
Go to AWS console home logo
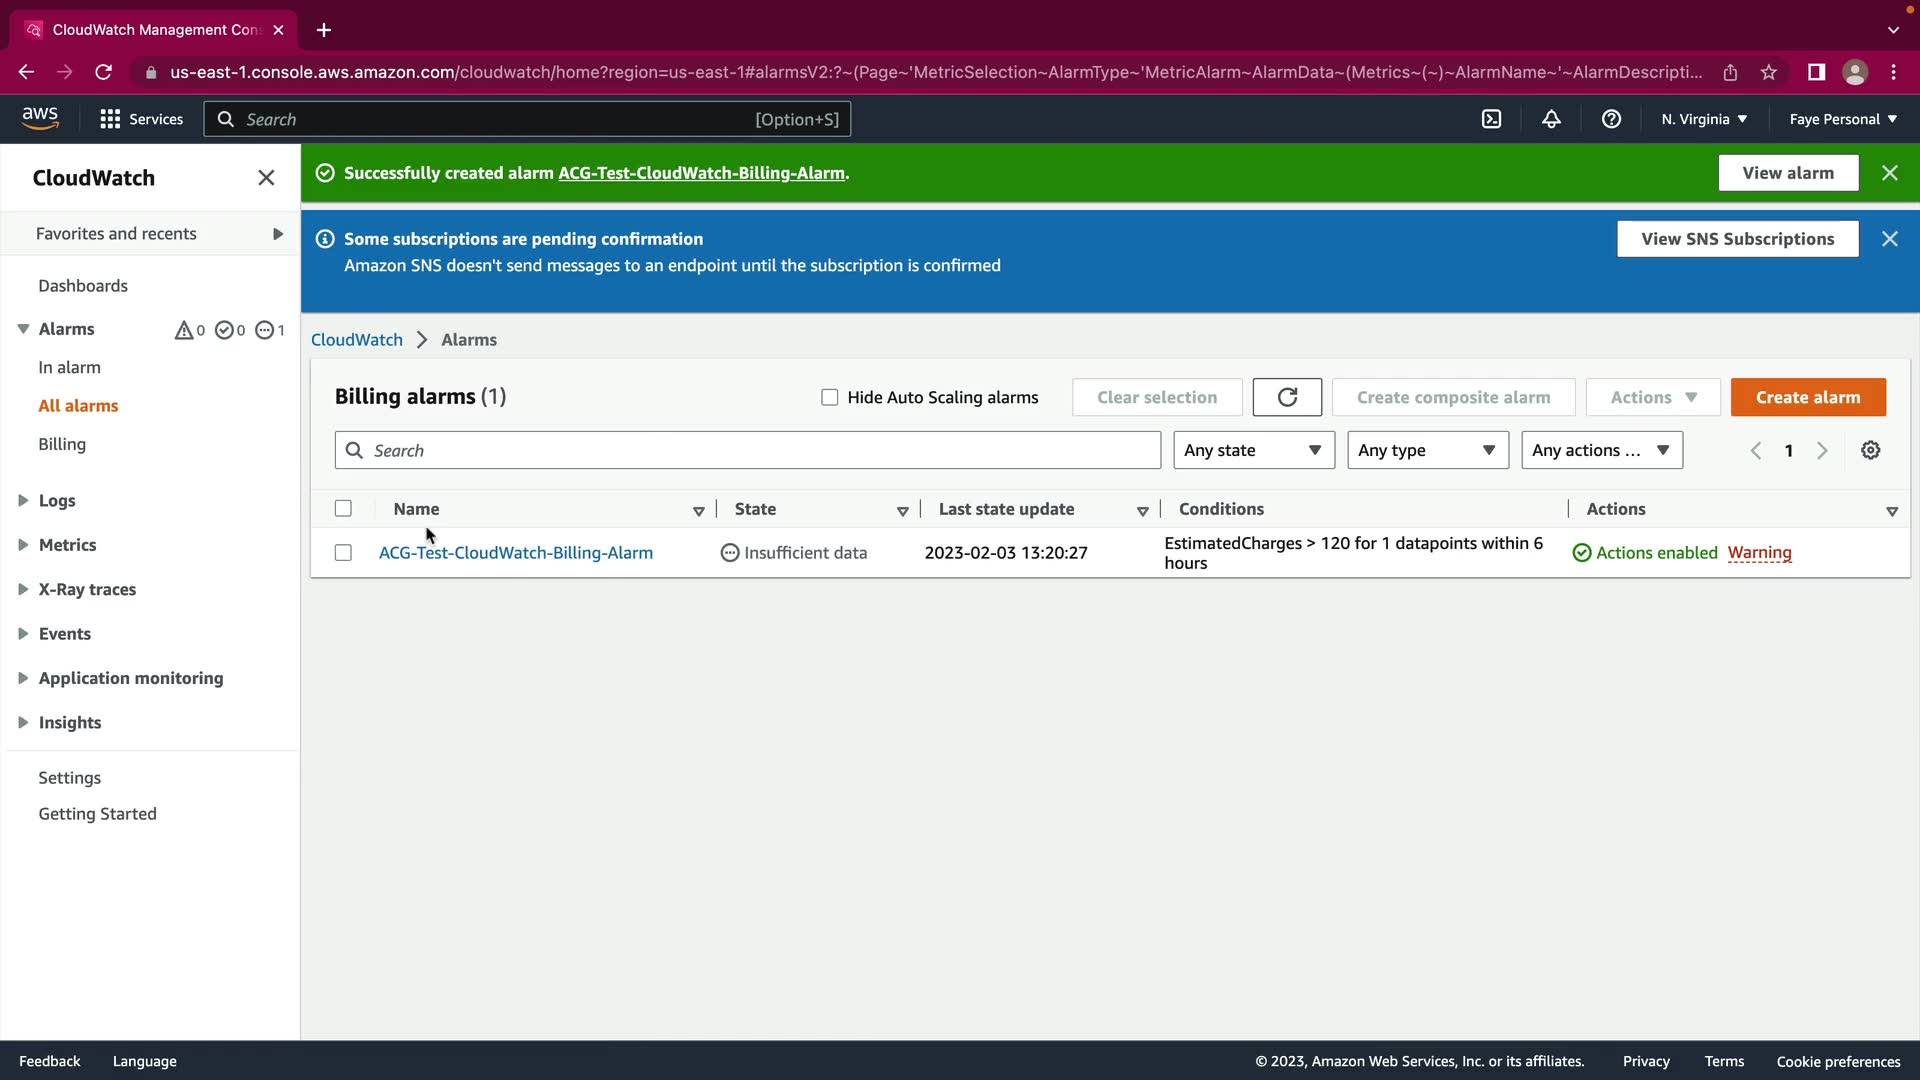(40, 118)
